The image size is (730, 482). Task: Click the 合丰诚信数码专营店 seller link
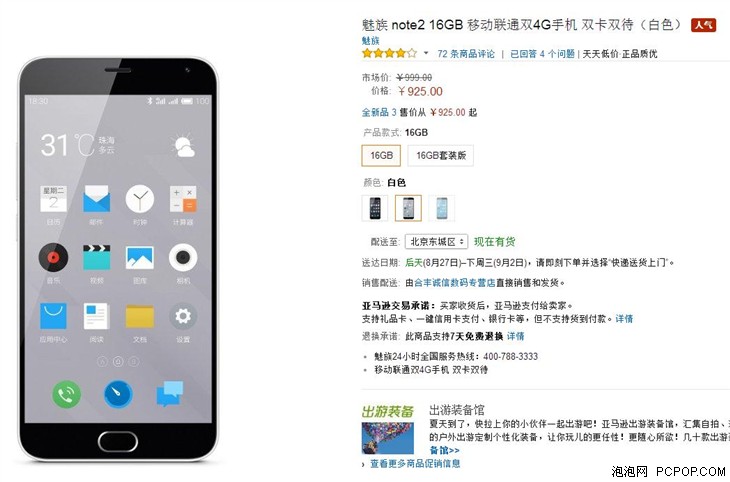tap(454, 283)
